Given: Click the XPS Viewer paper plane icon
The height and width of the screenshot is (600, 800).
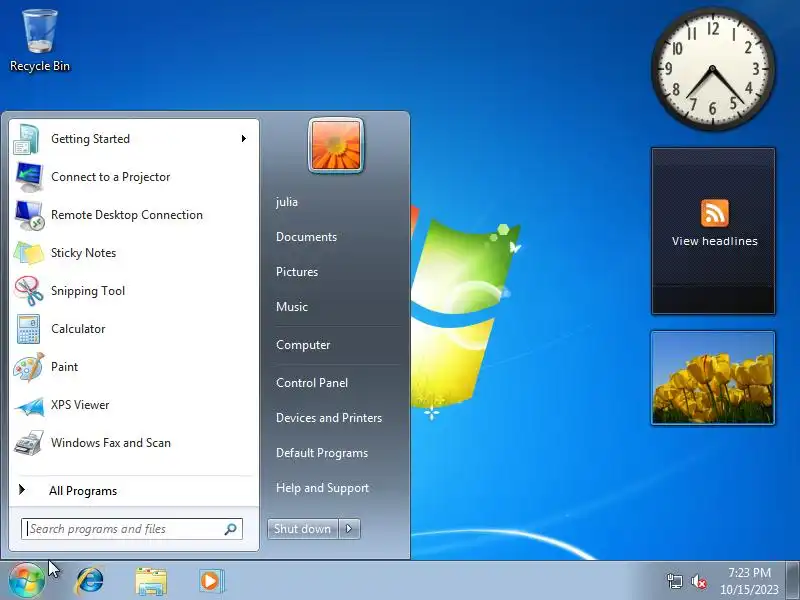Looking at the screenshot, I should (29, 406).
